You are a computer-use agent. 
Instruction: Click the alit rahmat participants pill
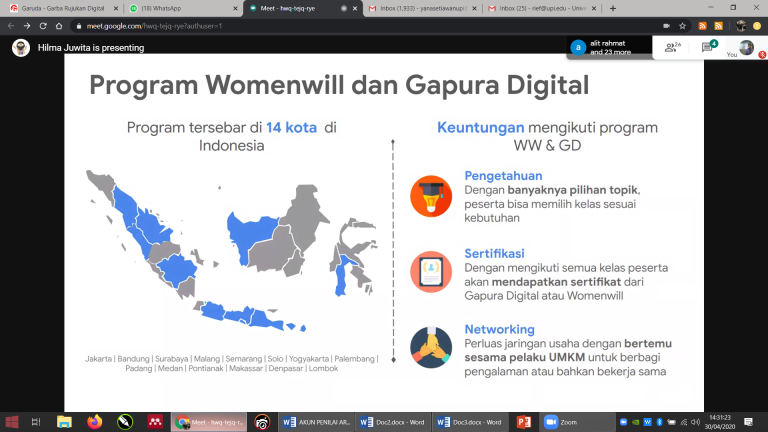coord(609,48)
